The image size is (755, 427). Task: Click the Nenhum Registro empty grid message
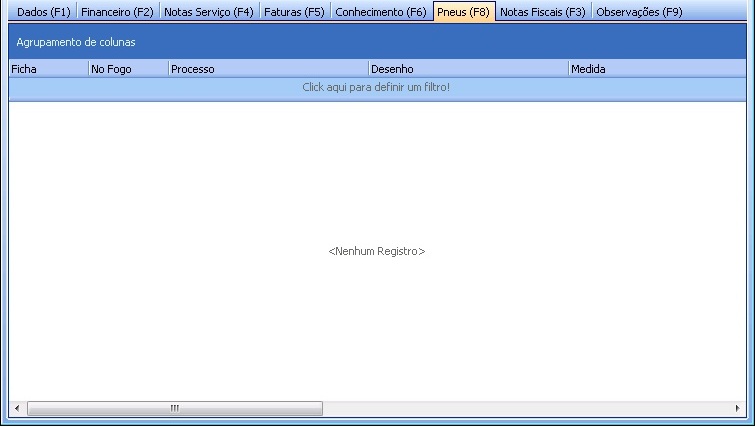[x=377, y=252]
